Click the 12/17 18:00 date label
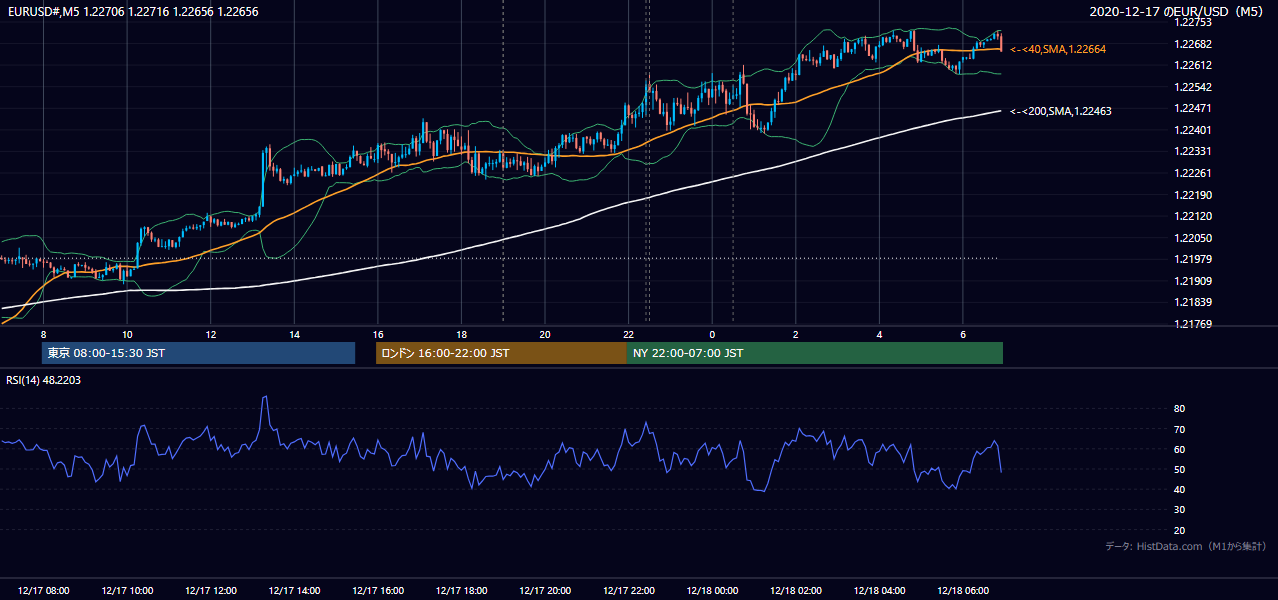 (x=462, y=591)
